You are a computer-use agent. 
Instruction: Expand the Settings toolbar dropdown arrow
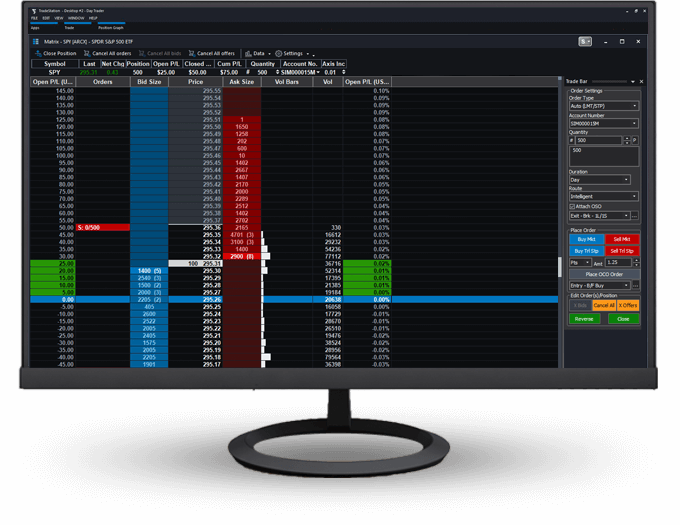click(x=308, y=54)
